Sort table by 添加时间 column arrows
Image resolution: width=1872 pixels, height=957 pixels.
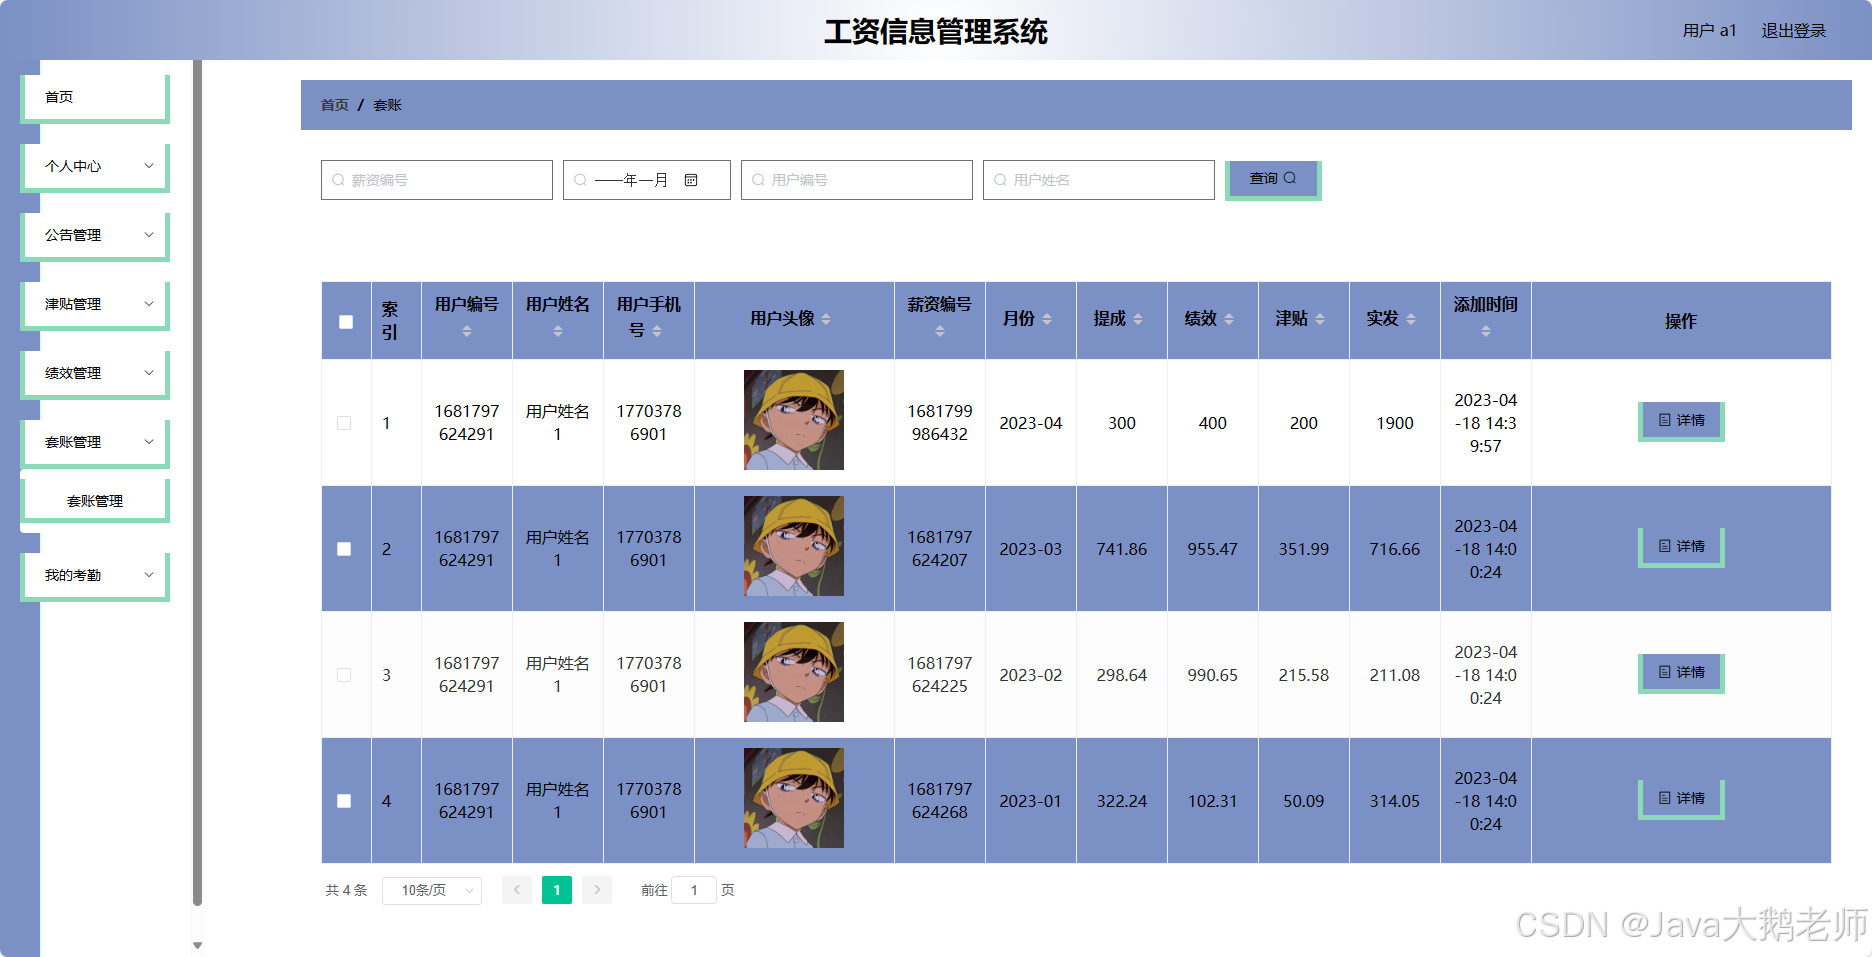1486,331
